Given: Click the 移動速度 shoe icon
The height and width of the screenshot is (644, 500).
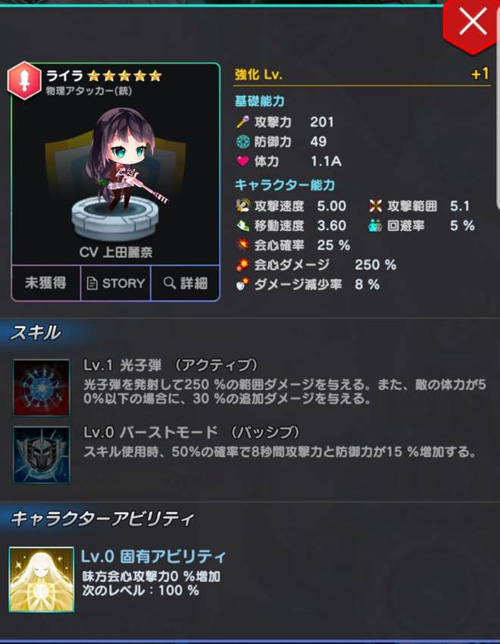Looking at the screenshot, I should coord(243,225).
